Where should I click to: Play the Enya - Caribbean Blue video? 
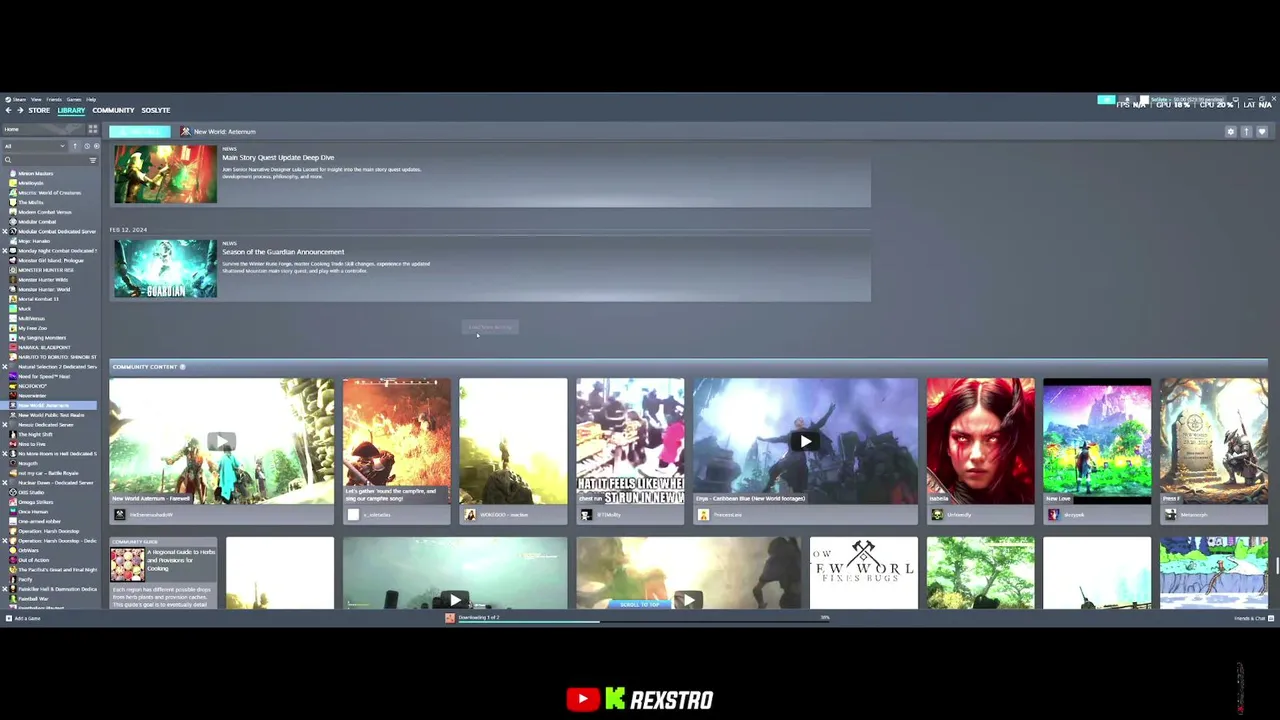click(805, 441)
